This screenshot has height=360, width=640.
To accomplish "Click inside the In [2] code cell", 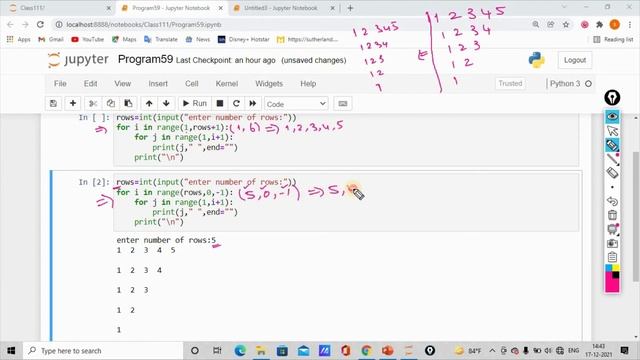I will [x=346, y=202].
